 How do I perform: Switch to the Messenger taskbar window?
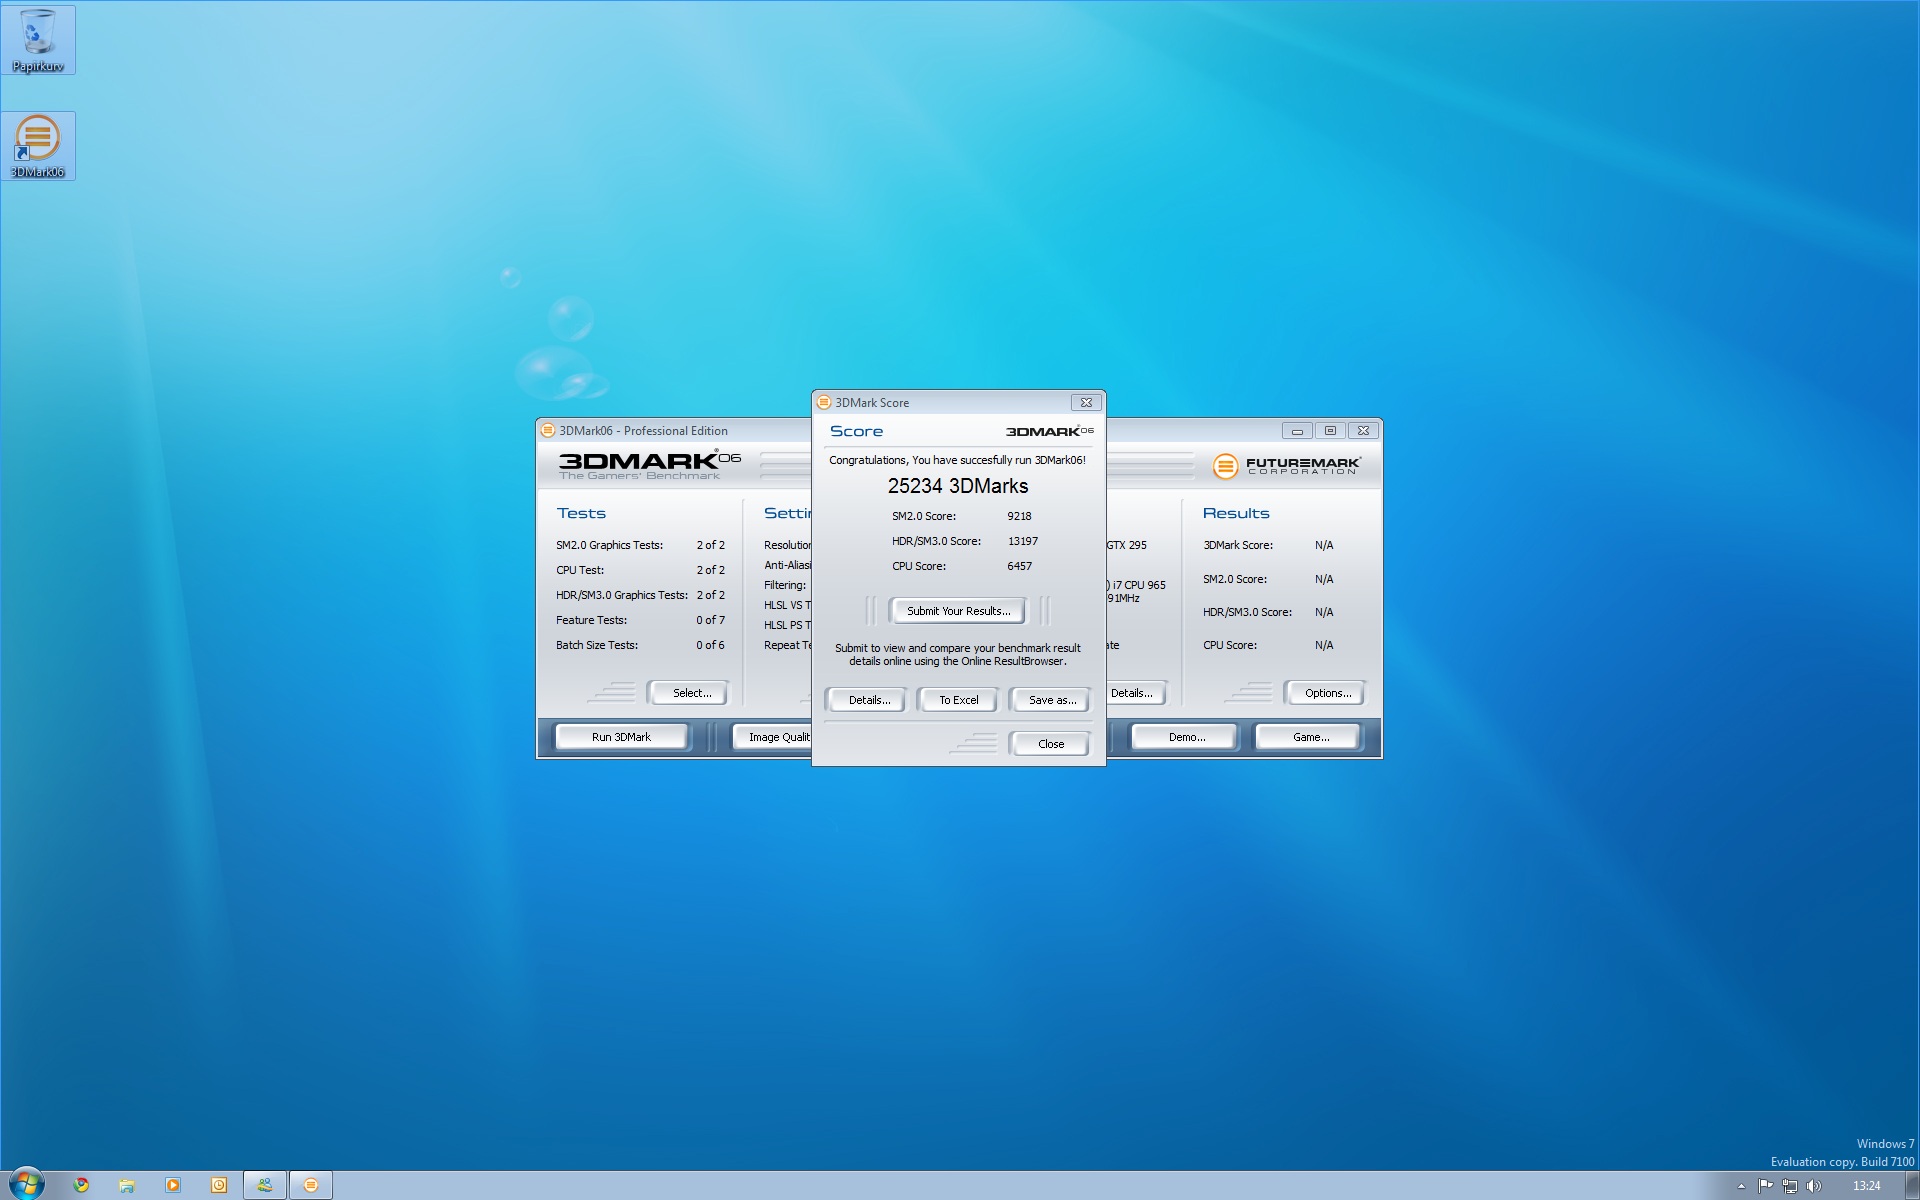[265, 1185]
